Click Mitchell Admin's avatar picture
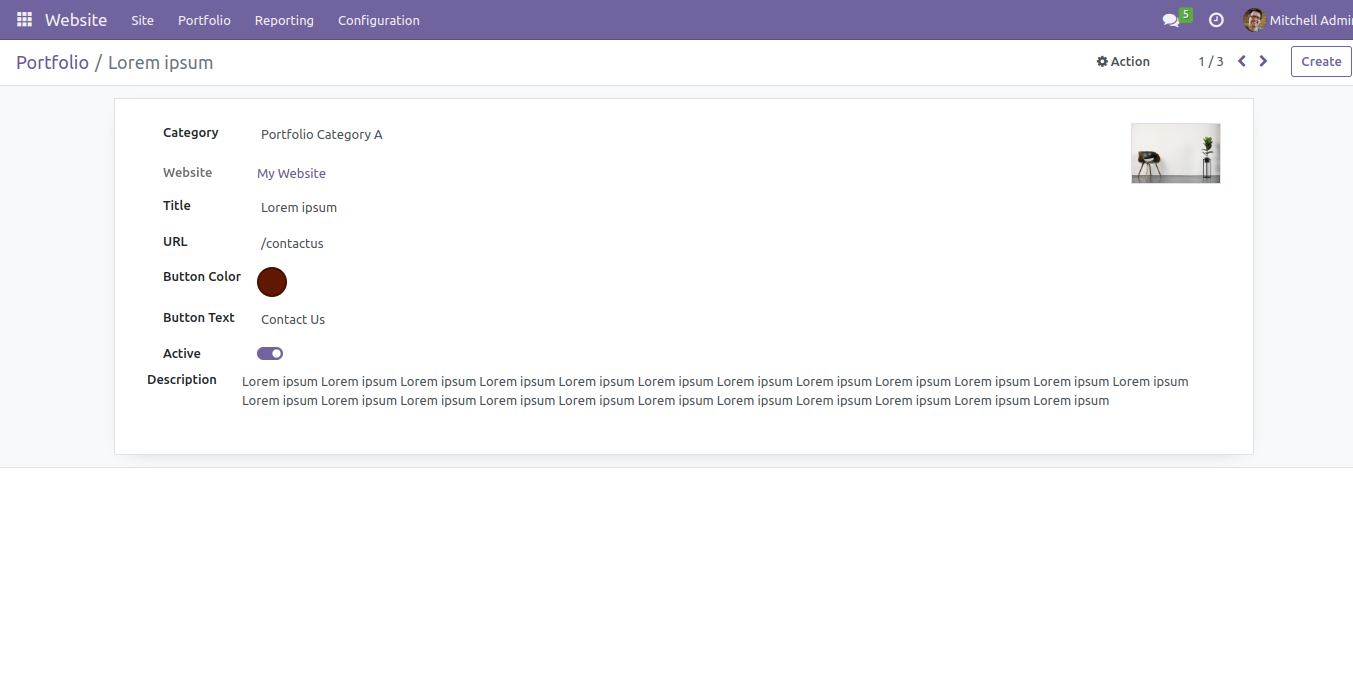This screenshot has width=1353, height=678. click(1254, 20)
